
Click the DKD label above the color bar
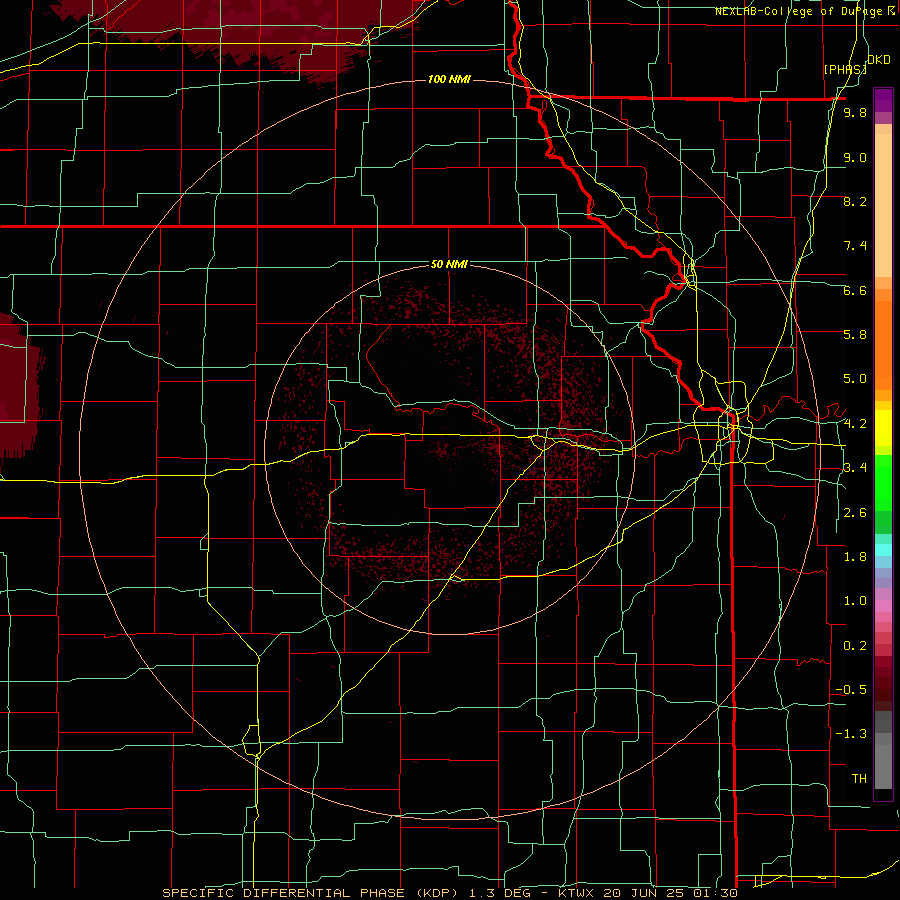pos(879,60)
